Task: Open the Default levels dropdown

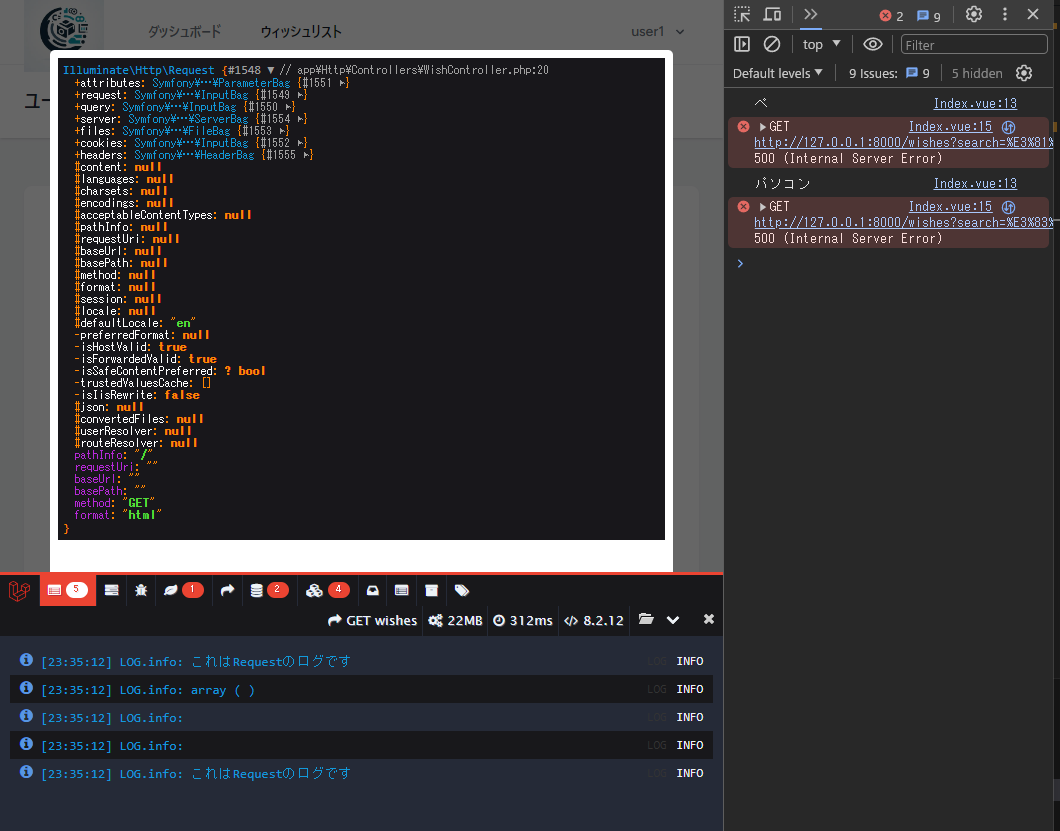Action: (778, 73)
